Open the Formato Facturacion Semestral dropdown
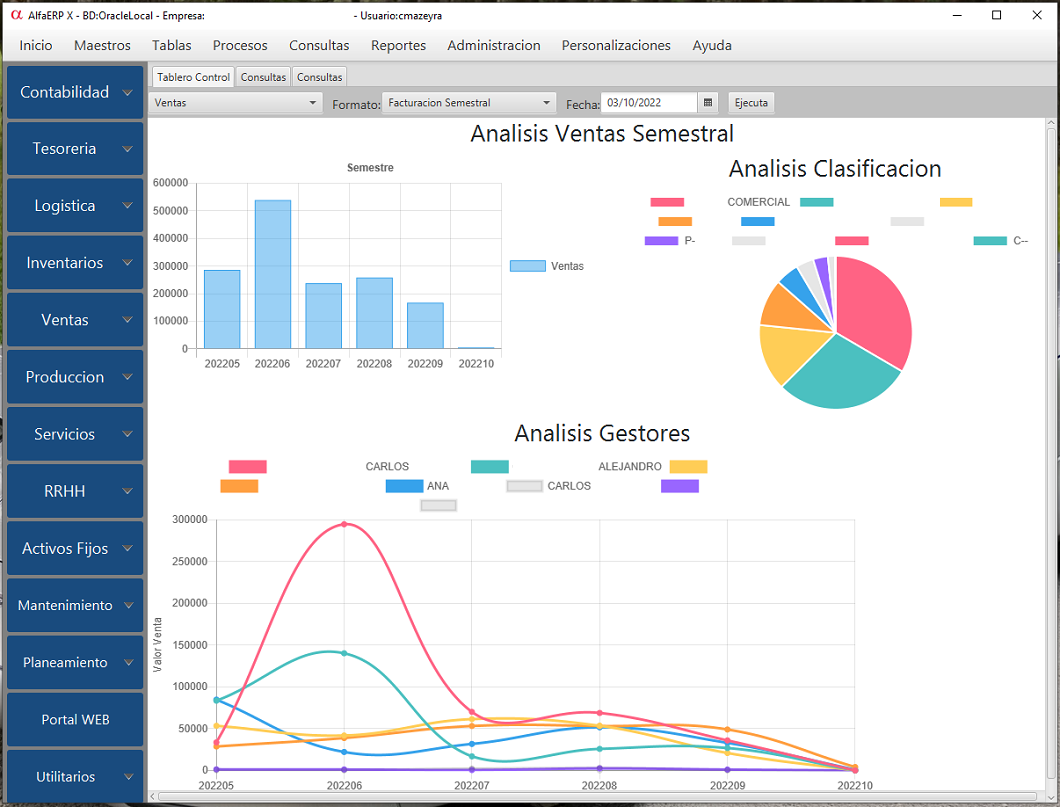The width and height of the screenshot is (1060, 807). (x=469, y=103)
